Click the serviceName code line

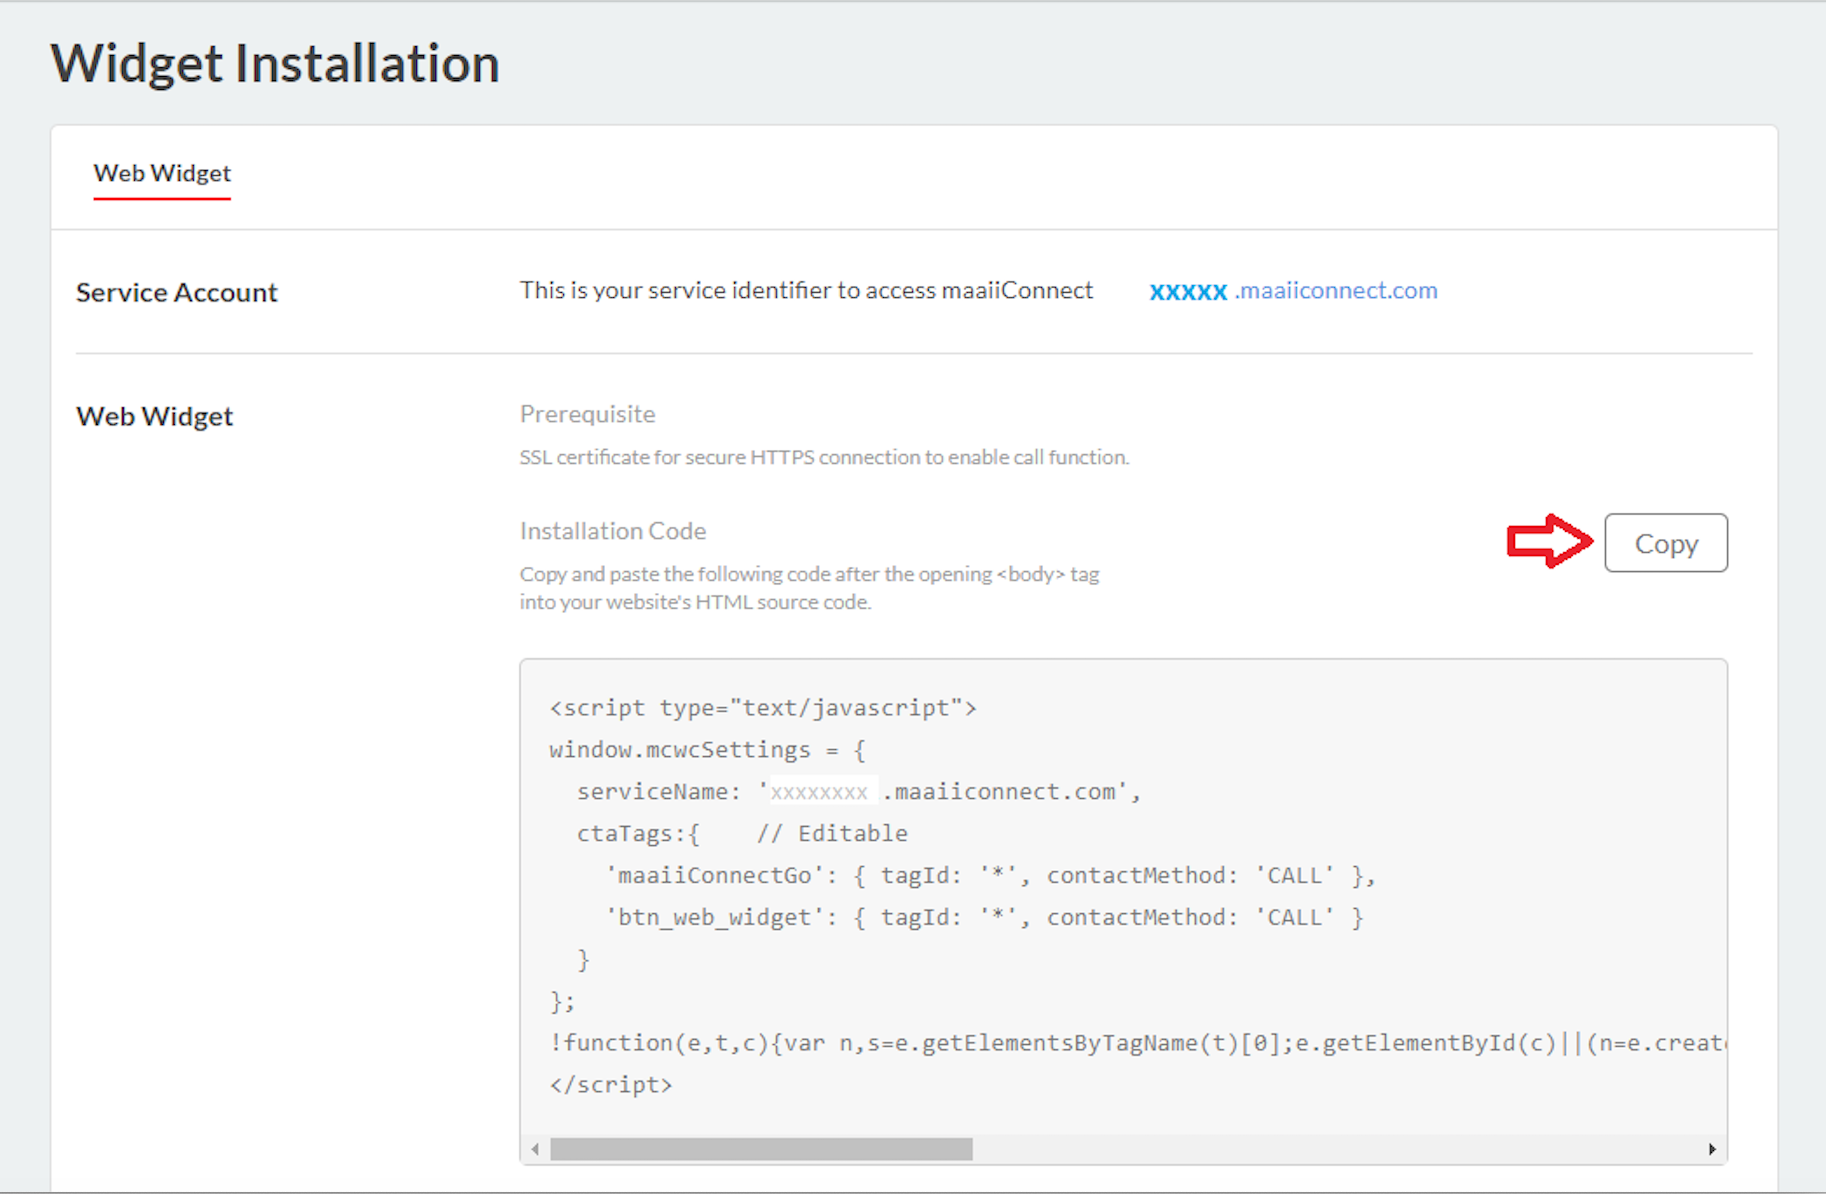point(859,792)
